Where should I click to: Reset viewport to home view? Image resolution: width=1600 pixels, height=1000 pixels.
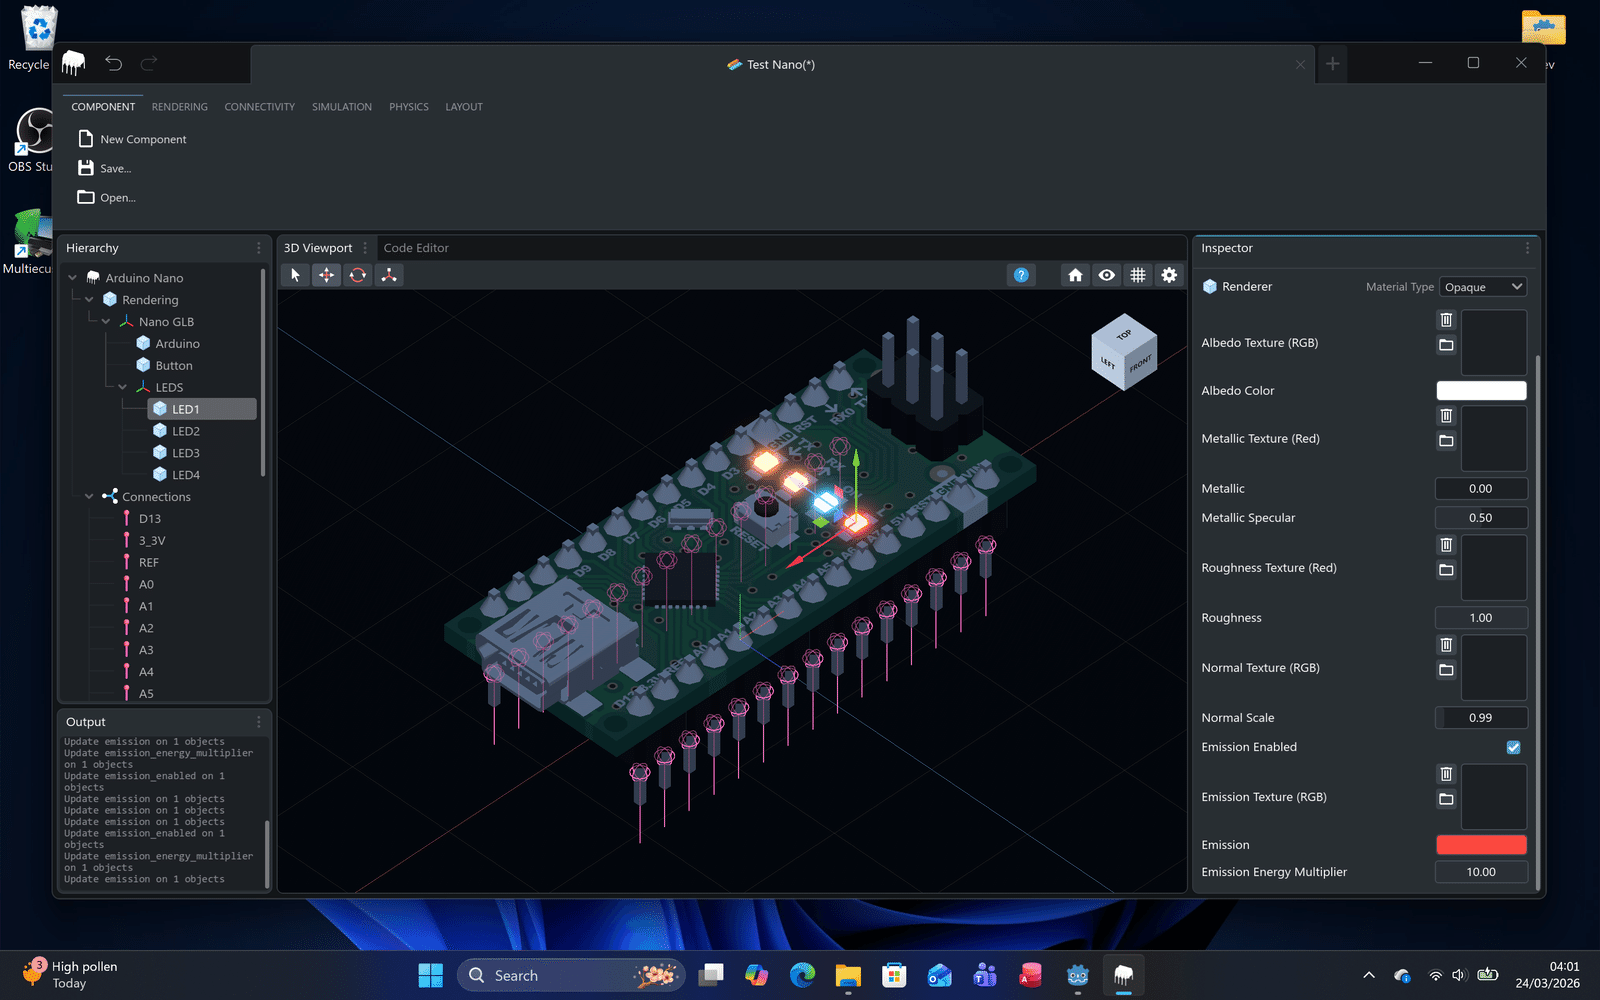pyautogui.click(x=1075, y=275)
